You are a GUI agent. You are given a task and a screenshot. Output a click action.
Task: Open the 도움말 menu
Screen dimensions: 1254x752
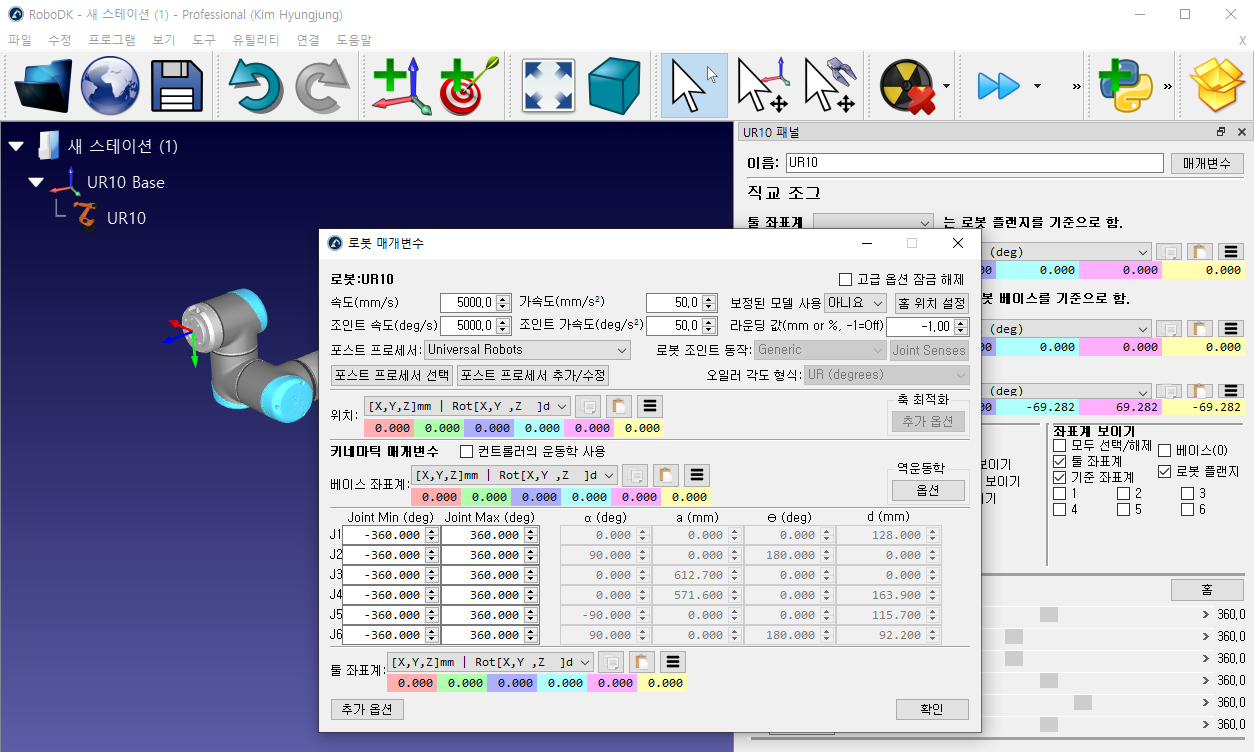click(354, 40)
